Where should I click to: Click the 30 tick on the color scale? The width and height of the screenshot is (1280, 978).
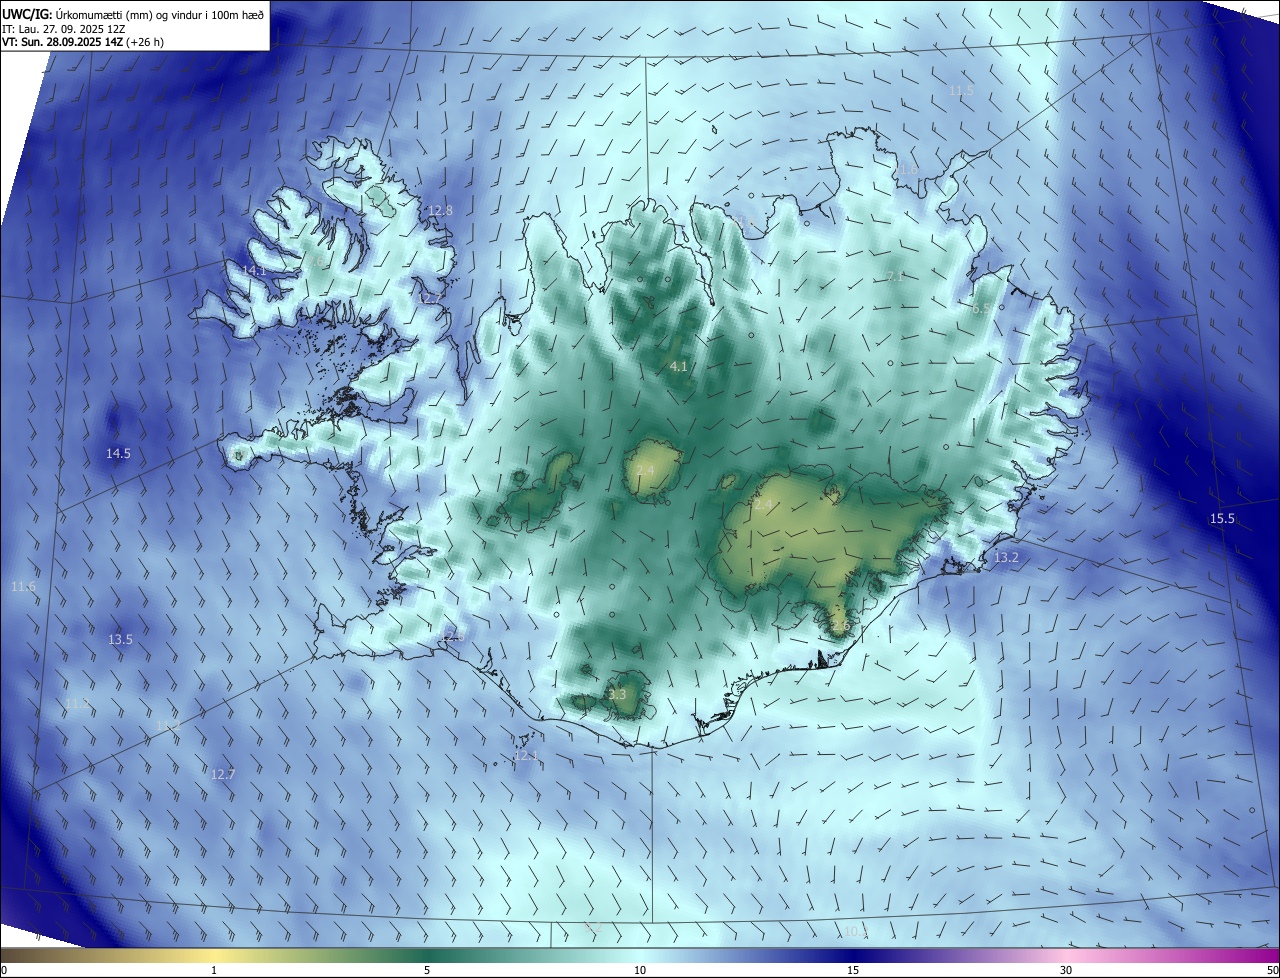[1066, 970]
